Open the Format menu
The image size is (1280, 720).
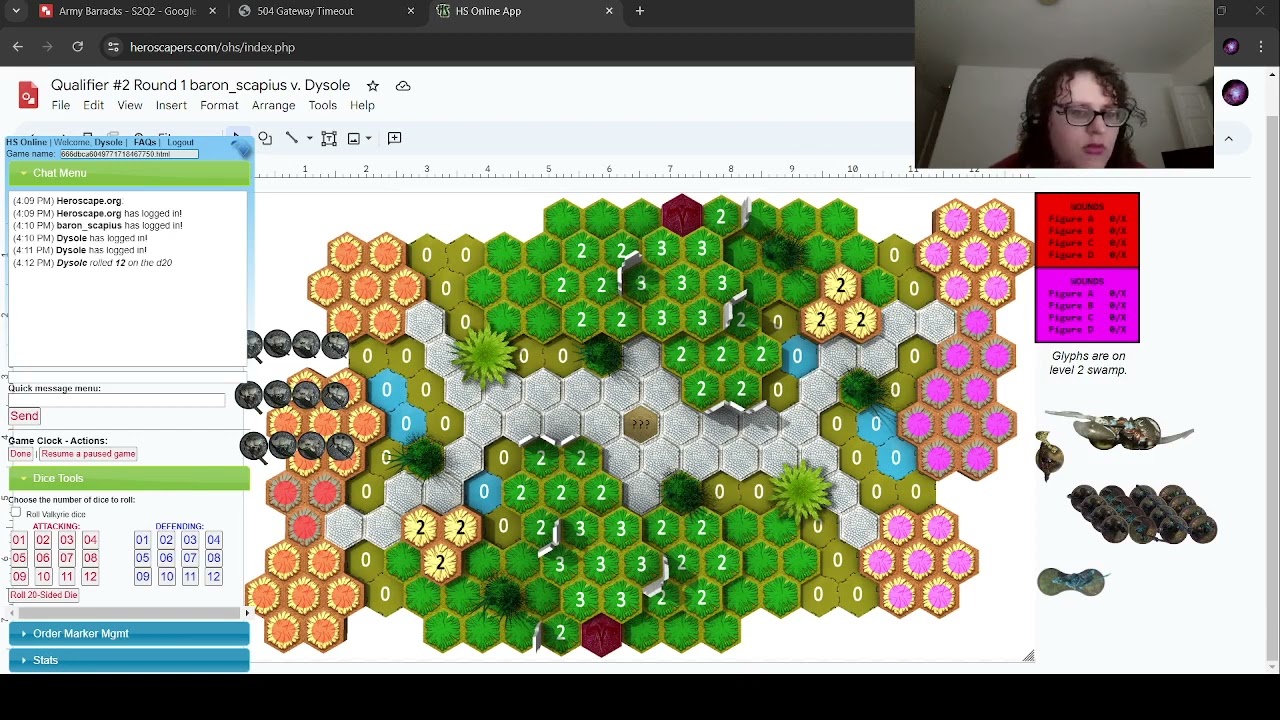[x=219, y=105]
